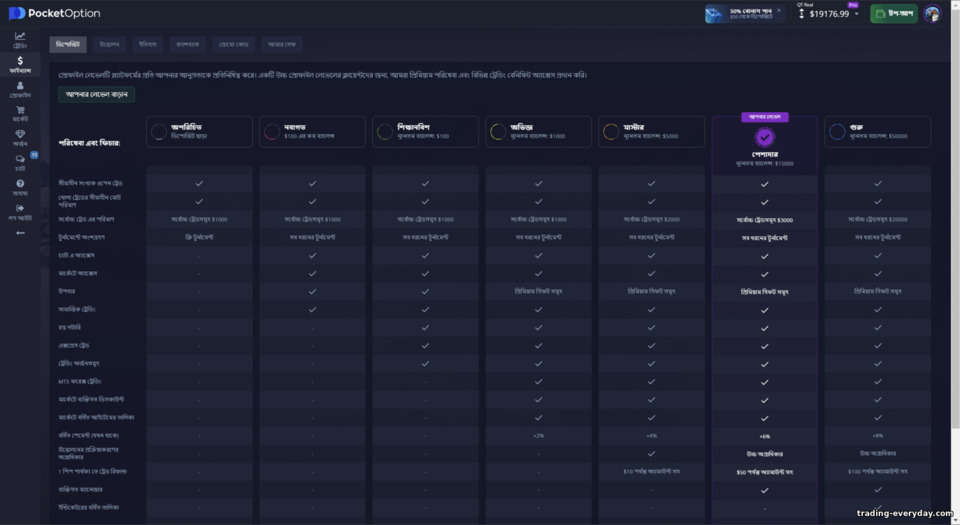This screenshot has height=525, width=960.
Task: Expand the $19176.99 account balance dropdown
Action: [857, 13]
